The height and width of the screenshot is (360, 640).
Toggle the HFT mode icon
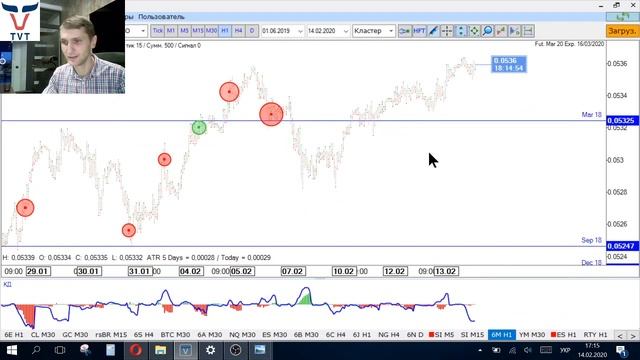coord(419,31)
